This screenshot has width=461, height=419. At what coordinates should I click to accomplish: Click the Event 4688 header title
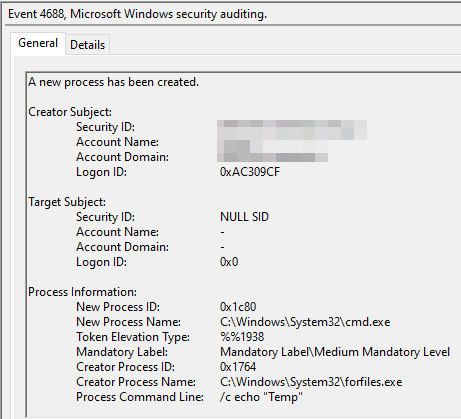(137, 14)
